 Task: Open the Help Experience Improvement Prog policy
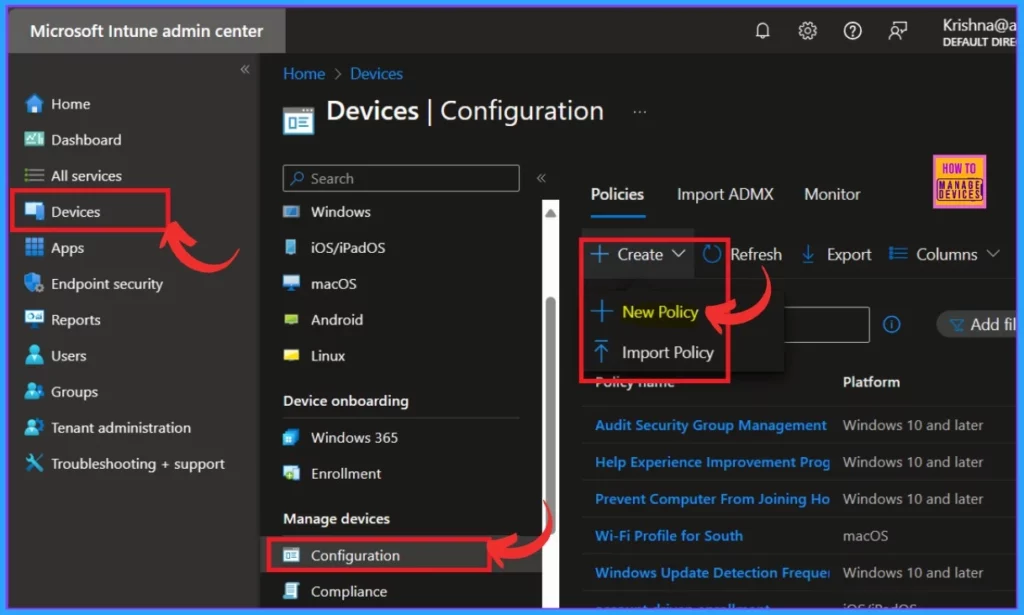coord(712,462)
